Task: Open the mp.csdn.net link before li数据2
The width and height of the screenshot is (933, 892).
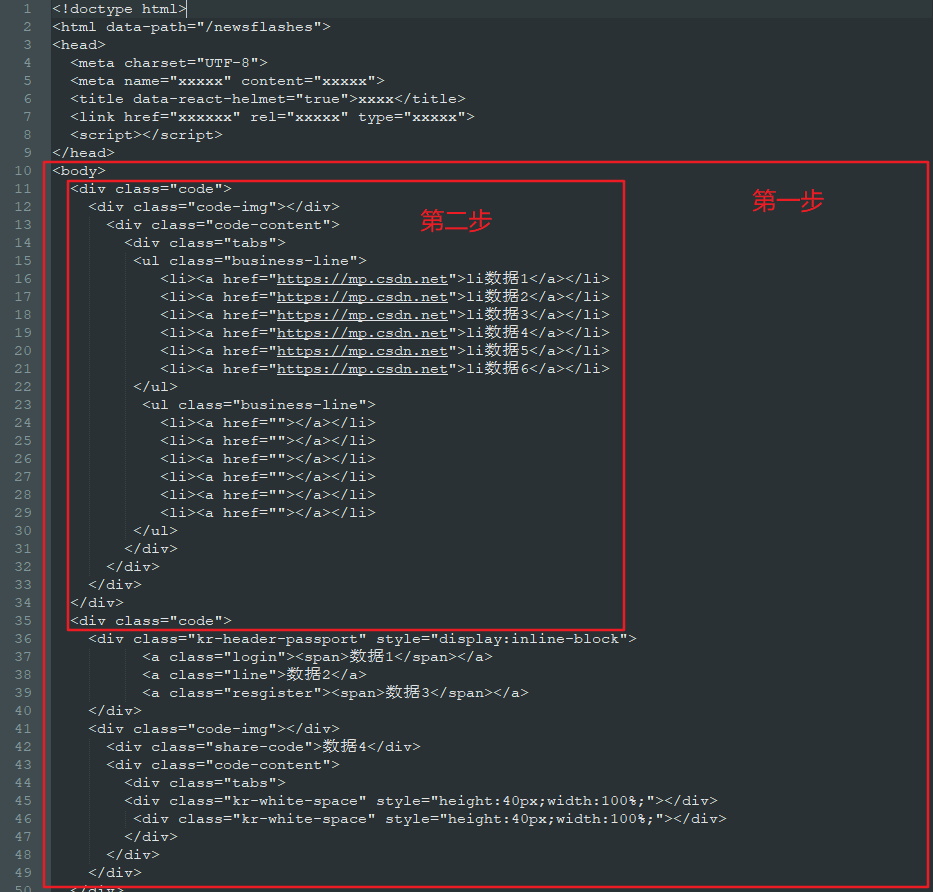Action: [x=362, y=297]
